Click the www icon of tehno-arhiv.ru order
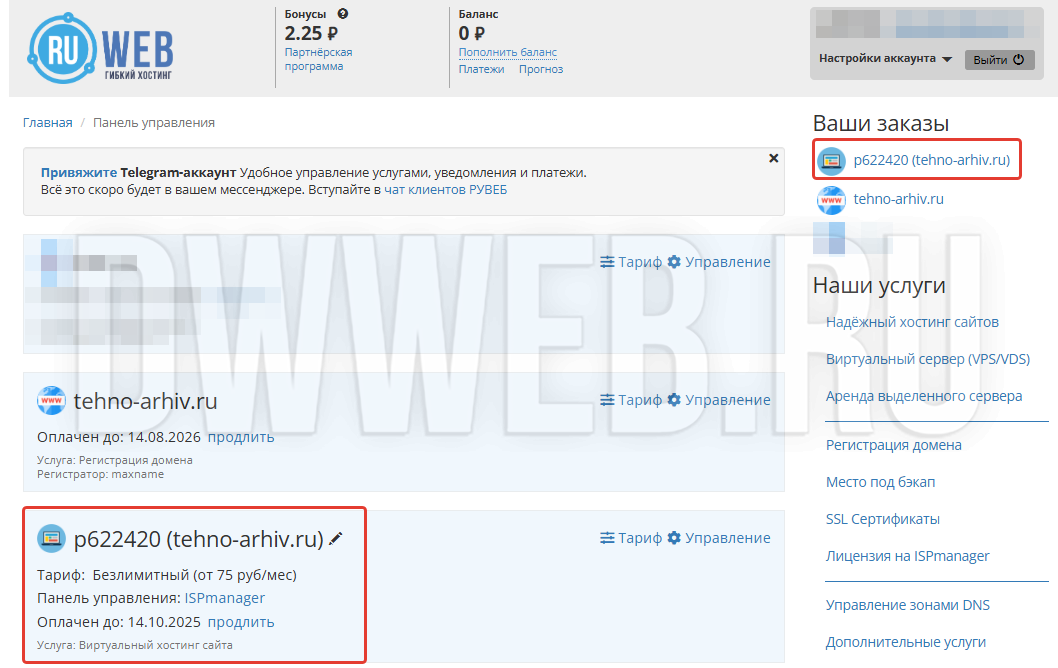The width and height of the screenshot is (1058, 668). [51, 401]
